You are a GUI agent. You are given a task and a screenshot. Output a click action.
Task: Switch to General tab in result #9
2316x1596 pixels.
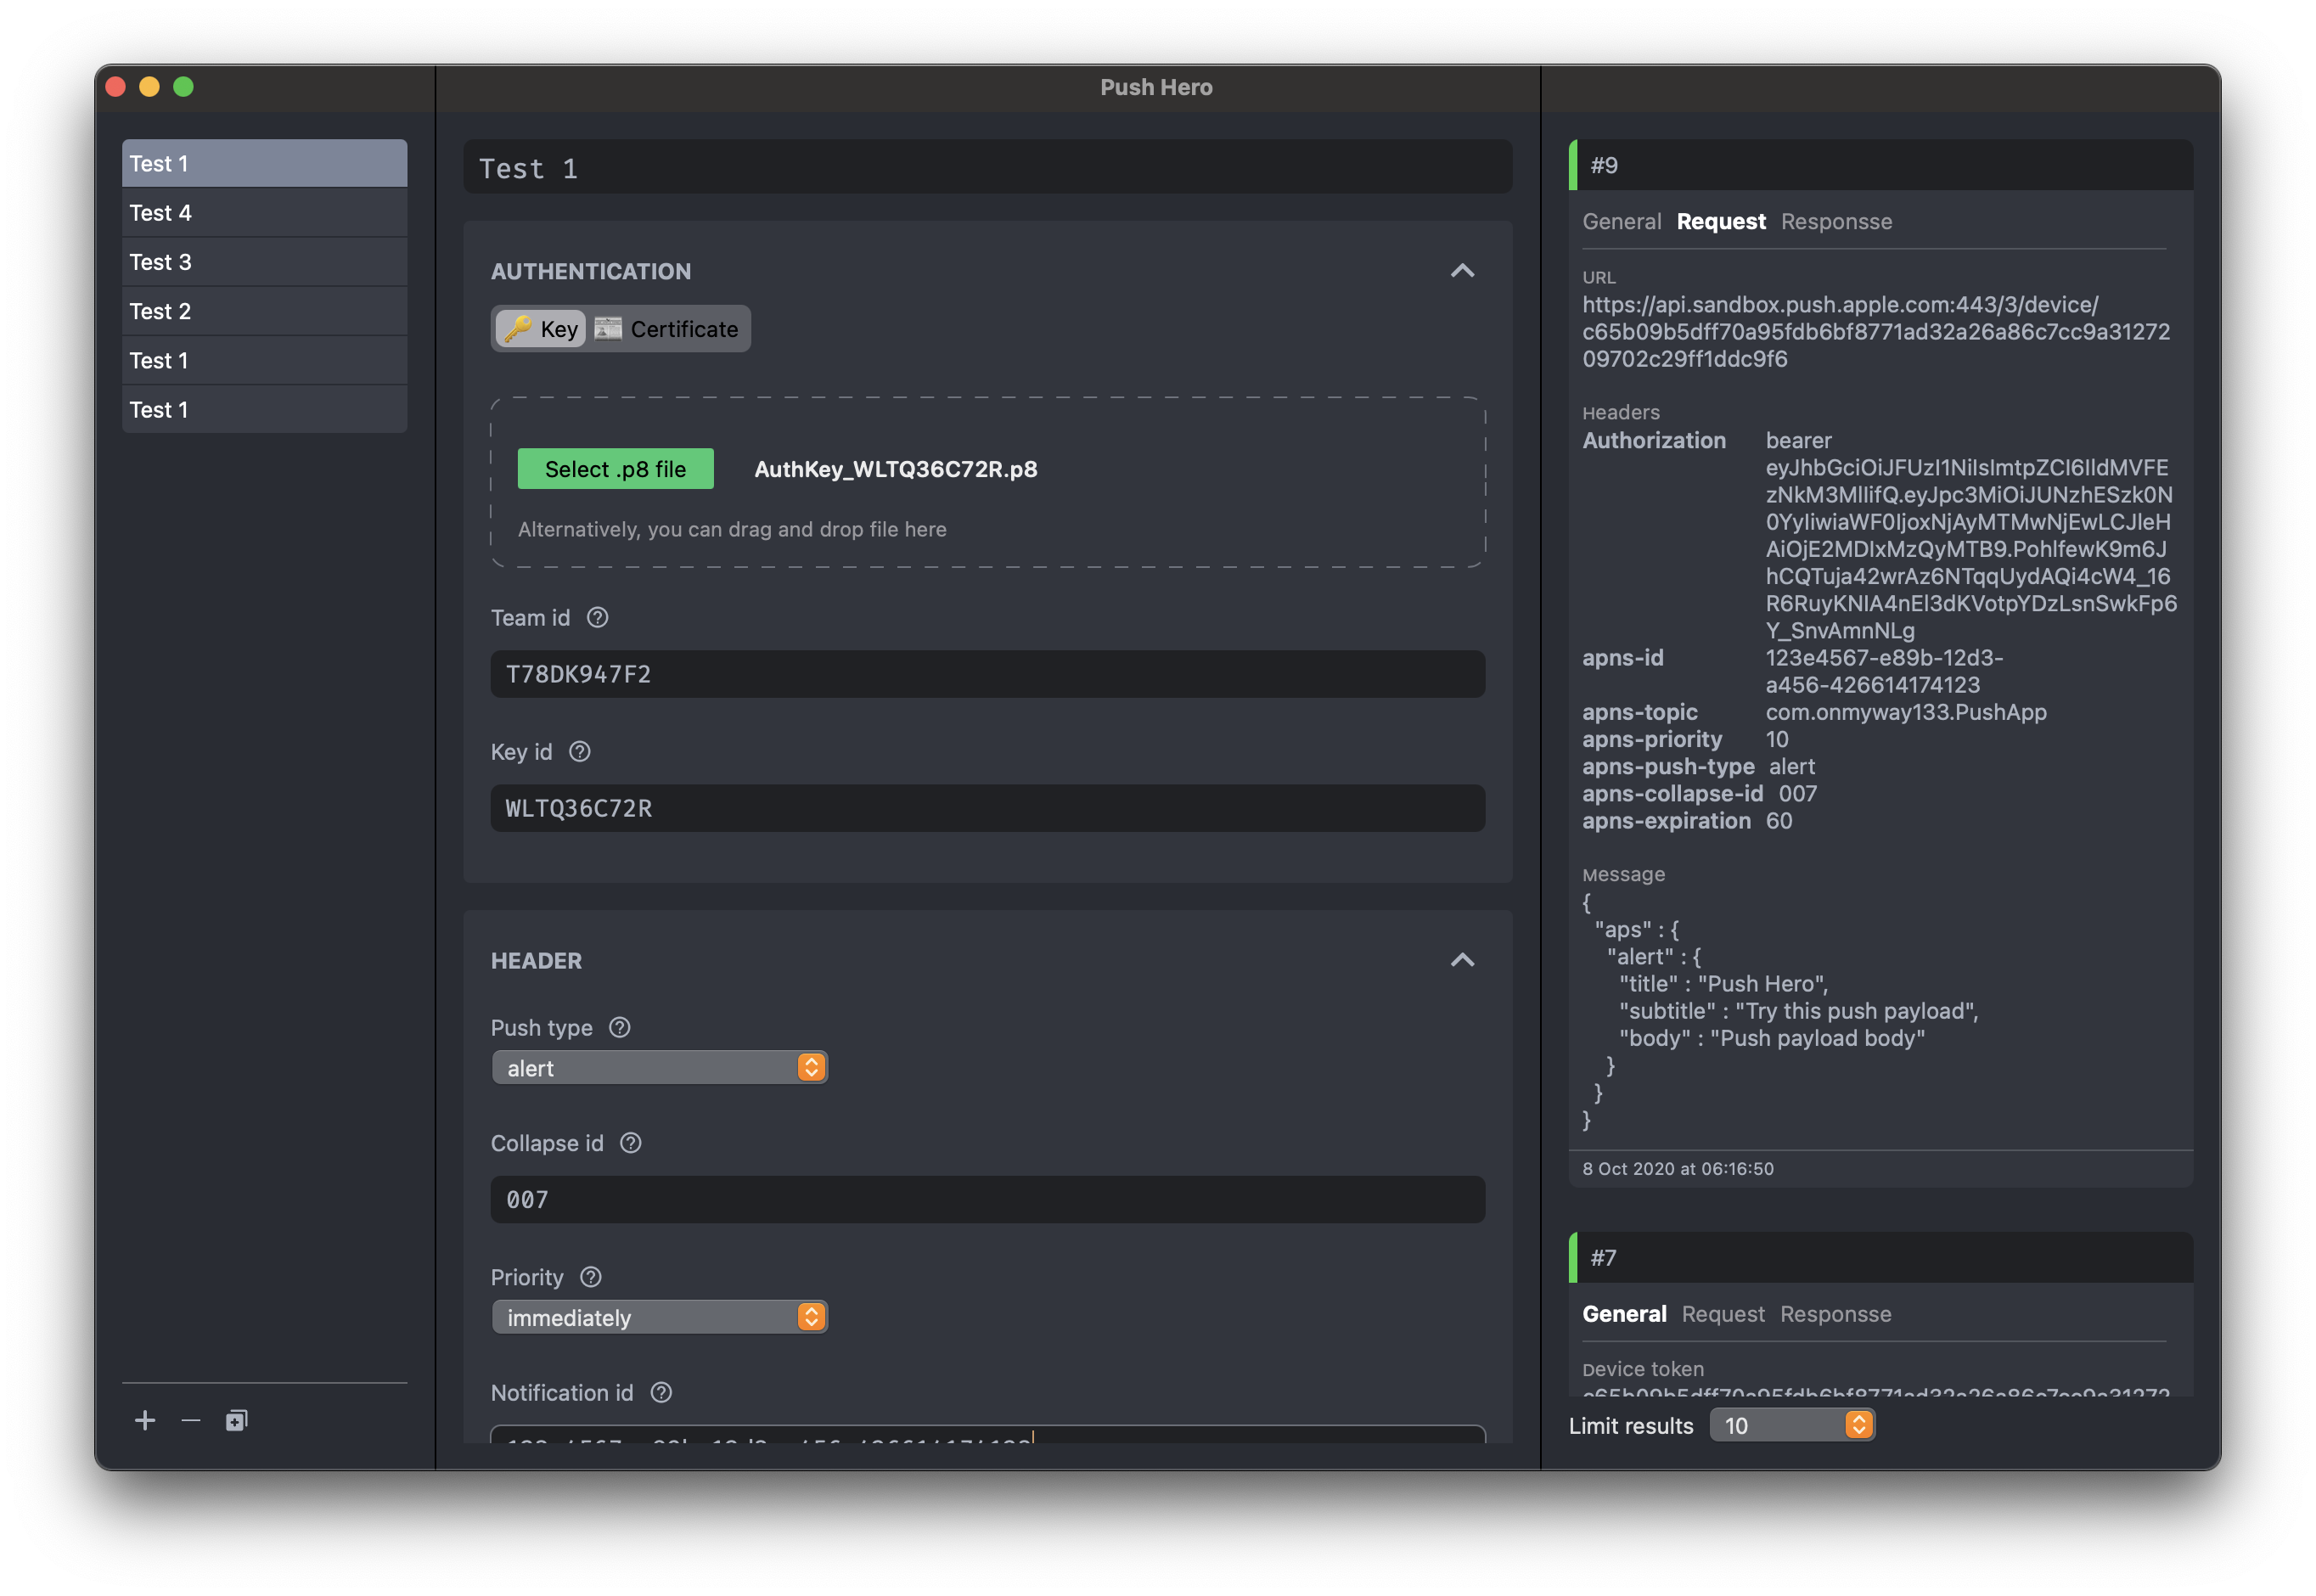click(x=1621, y=222)
